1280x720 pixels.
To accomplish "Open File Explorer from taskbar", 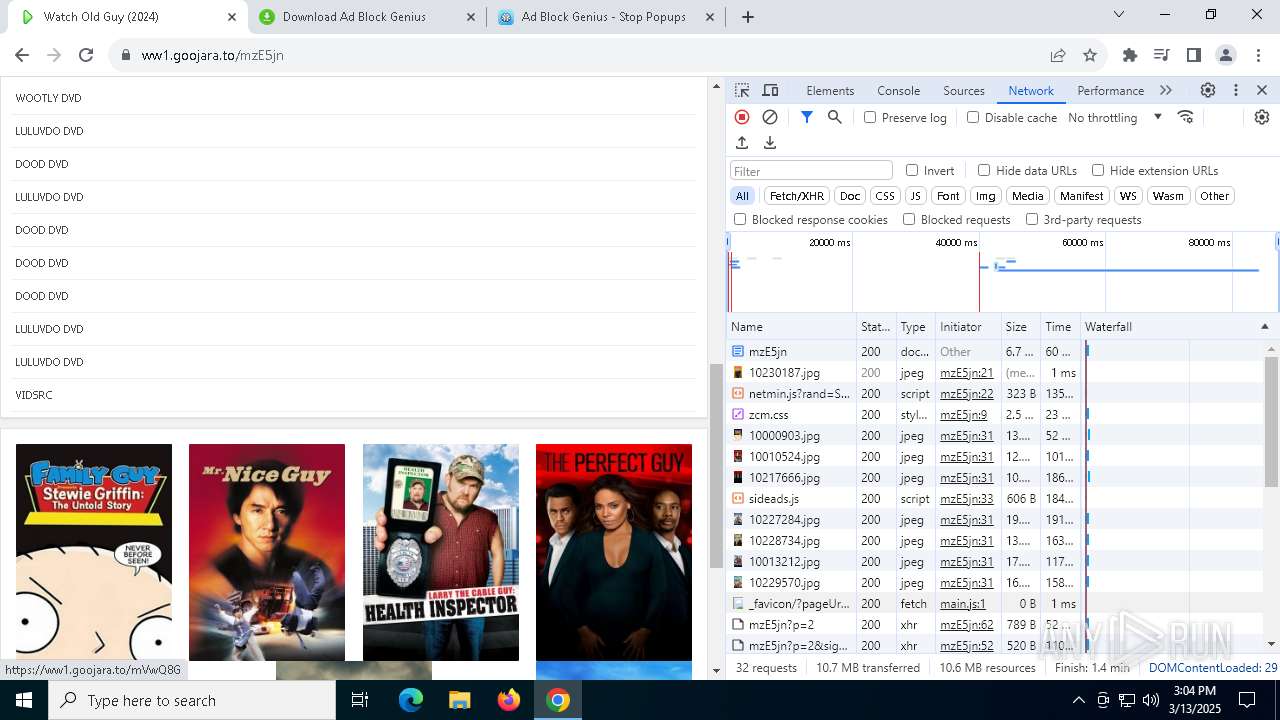I will (459, 700).
